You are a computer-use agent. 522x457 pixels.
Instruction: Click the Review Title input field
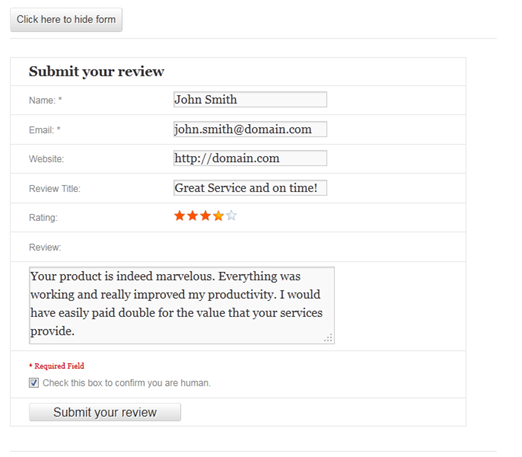click(250, 188)
